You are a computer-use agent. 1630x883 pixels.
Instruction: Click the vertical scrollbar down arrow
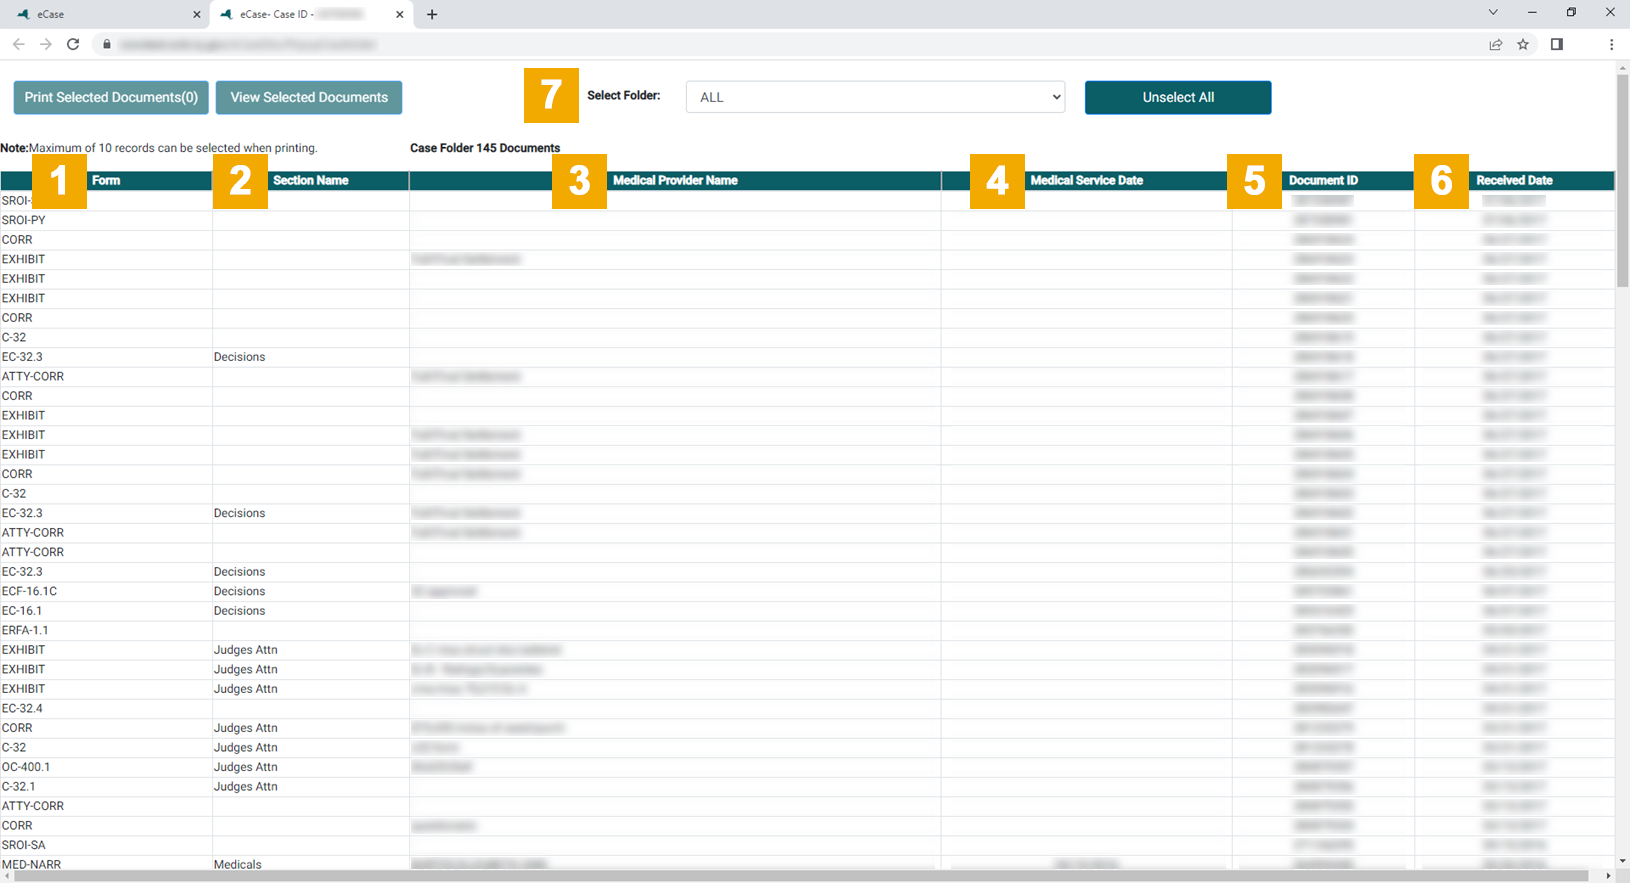coord(1622,861)
